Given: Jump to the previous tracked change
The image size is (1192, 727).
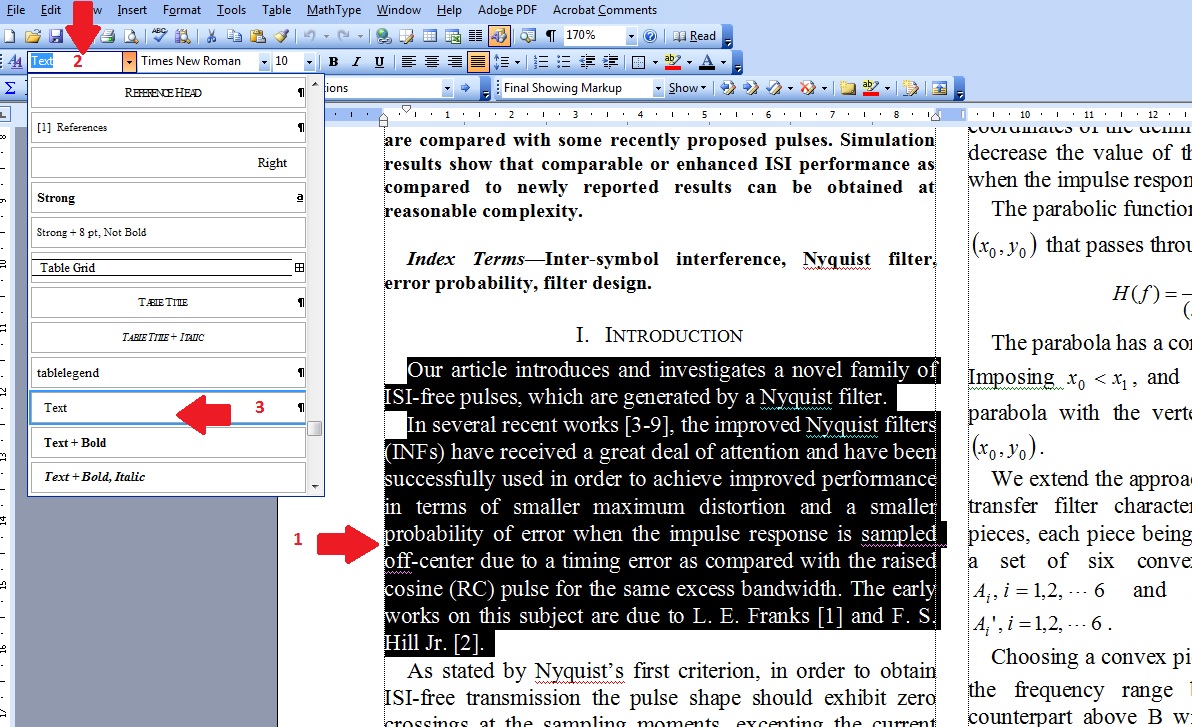Looking at the screenshot, I should pos(728,88).
